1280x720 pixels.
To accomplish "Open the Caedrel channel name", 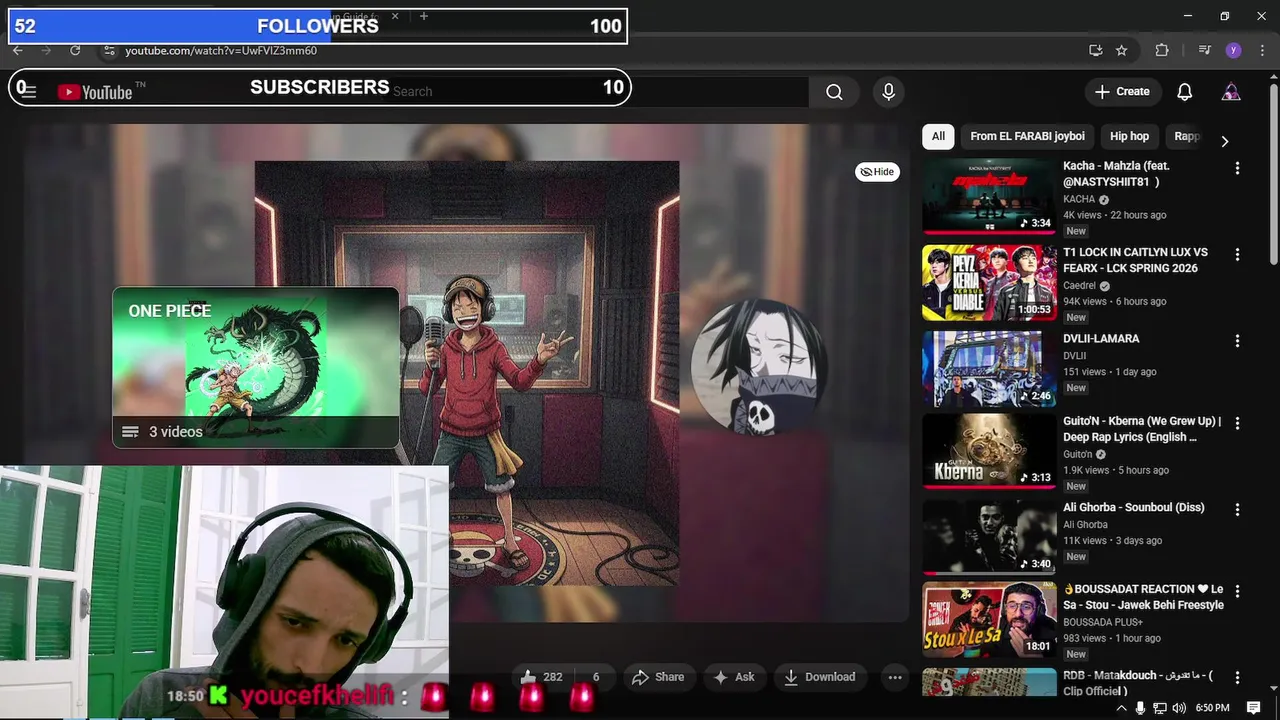I will tap(1079, 286).
